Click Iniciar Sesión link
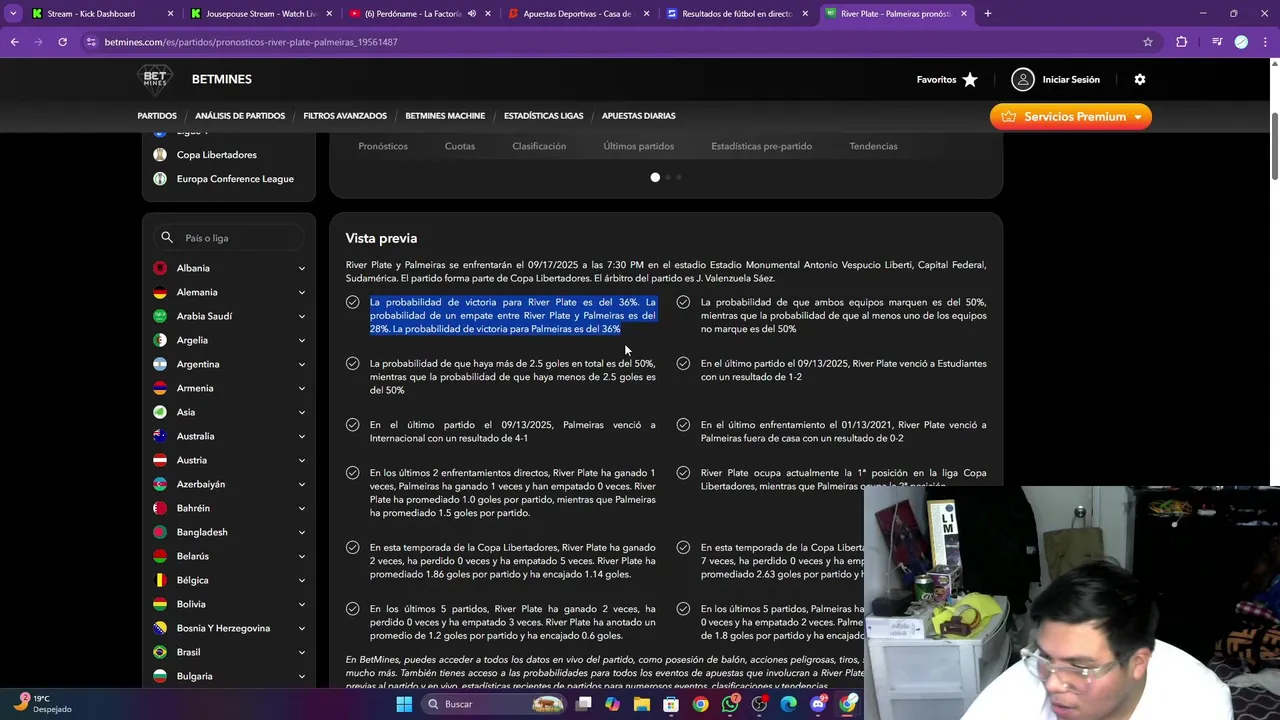The width and height of the screenshot is (1280, 720). (1071, 80)
